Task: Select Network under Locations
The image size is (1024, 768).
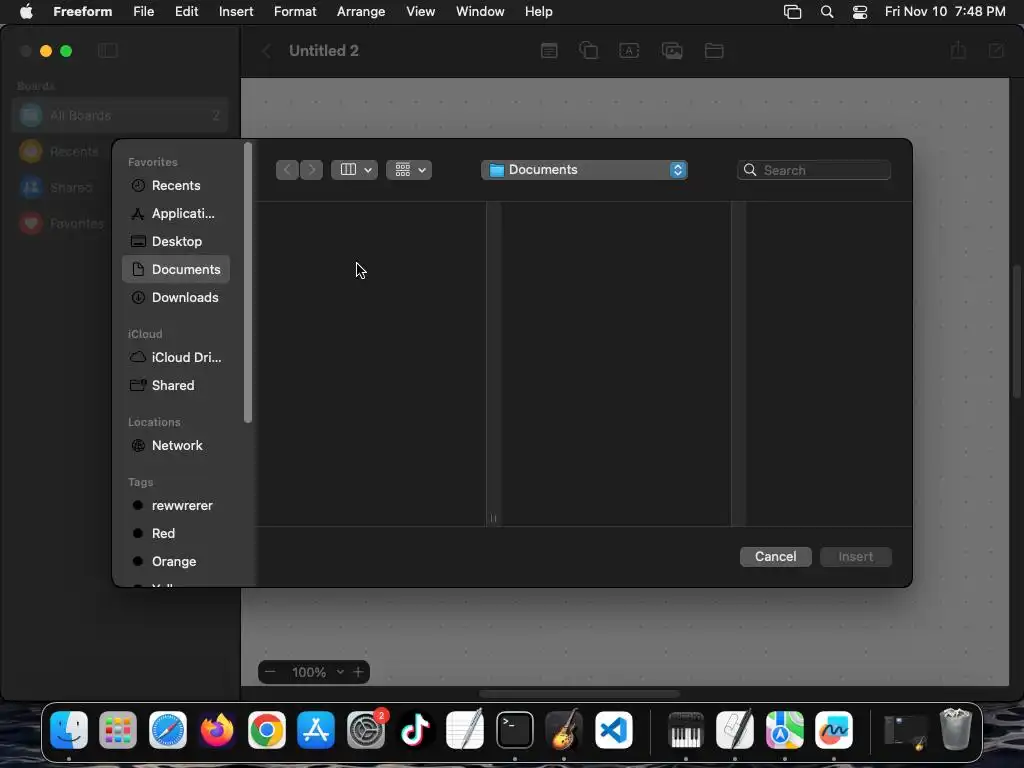Action: 176,445
